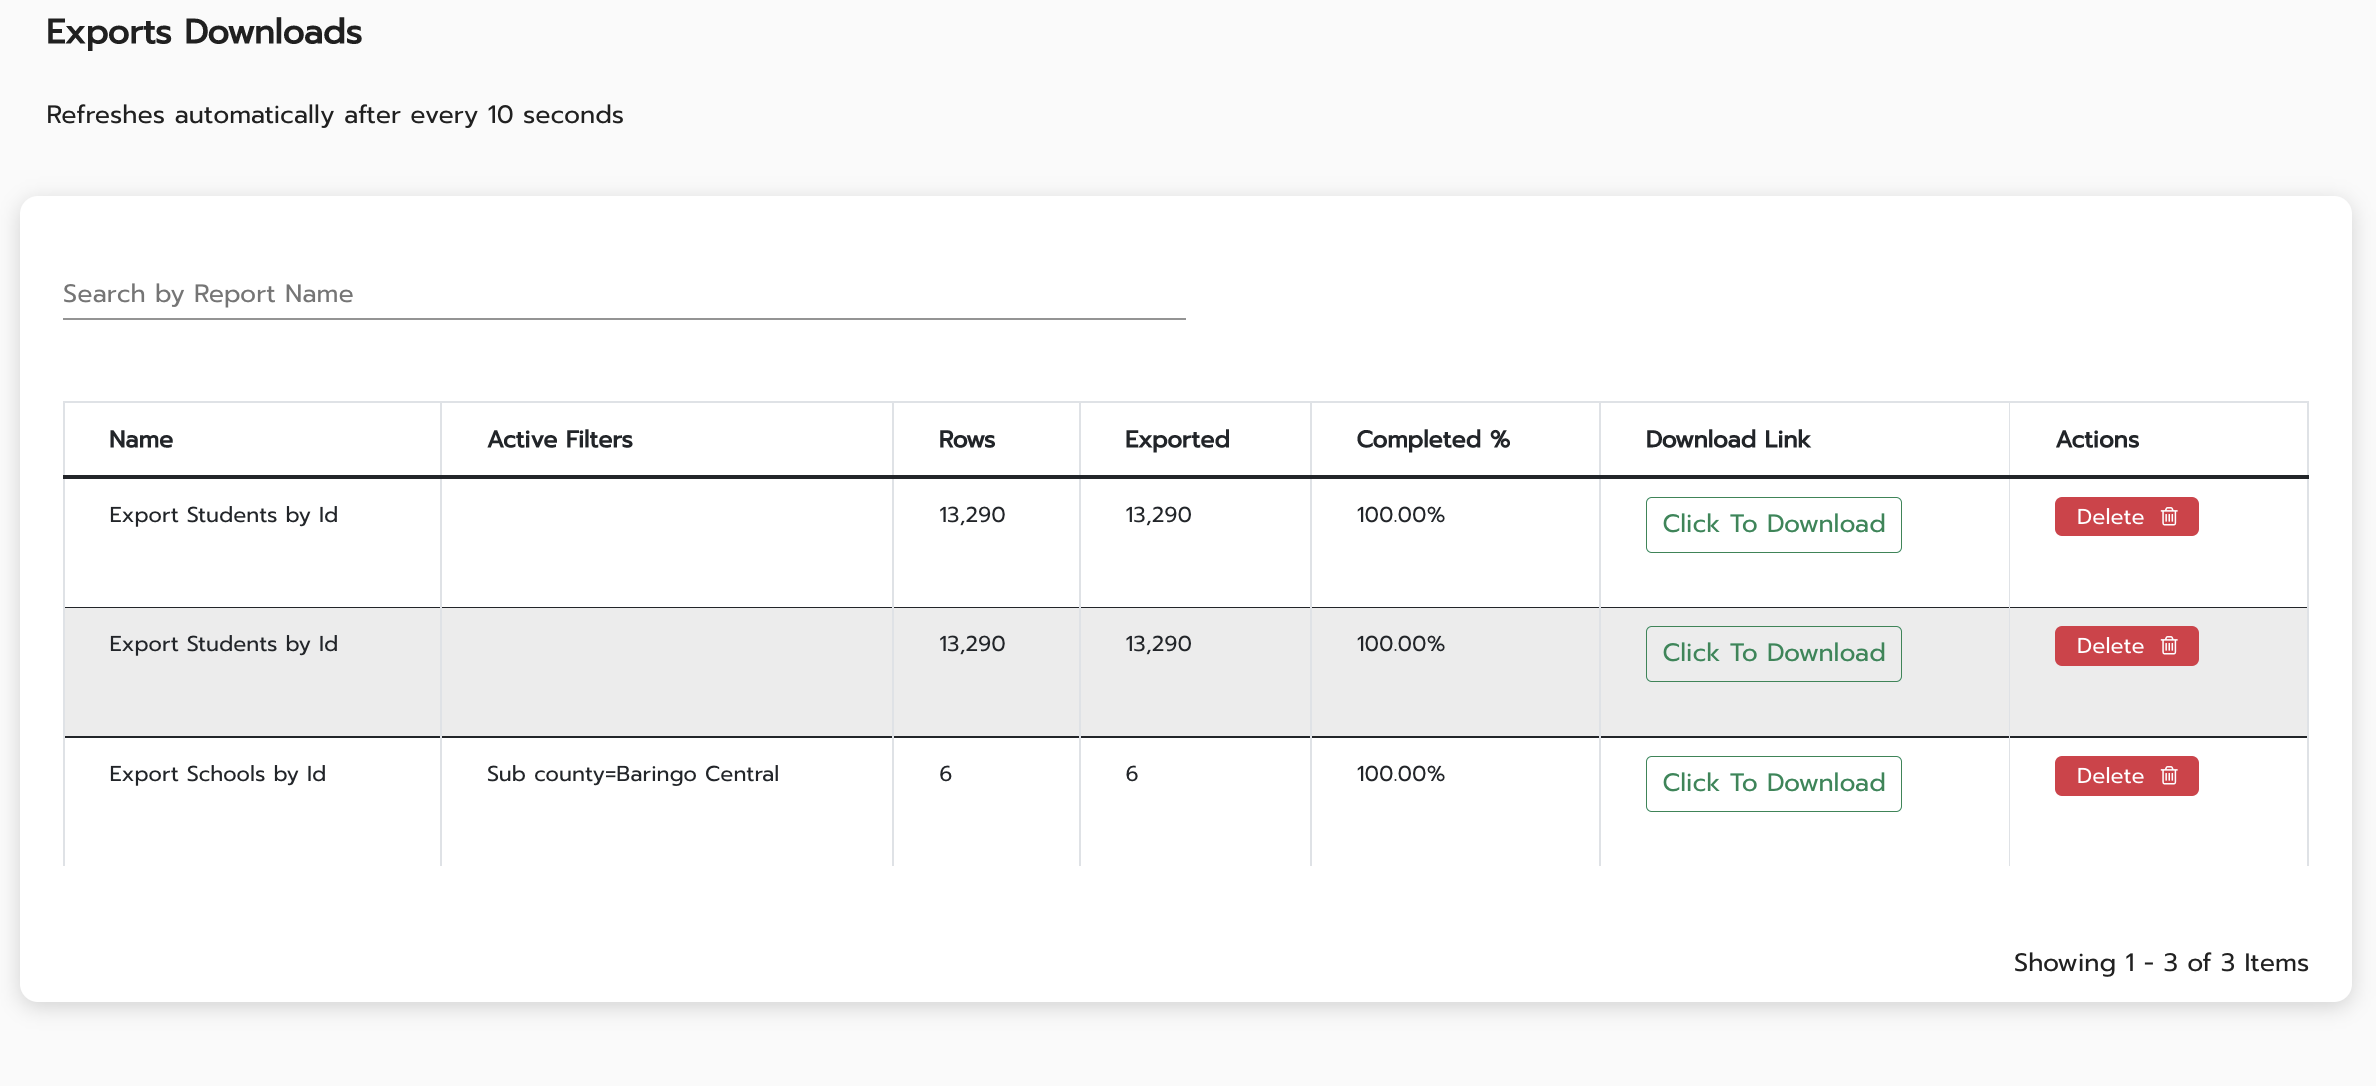Click the Showing 1 - 3 of 3 Items text
The height and width of the screenshot is (1086, 2376).
coord(2160,963)
